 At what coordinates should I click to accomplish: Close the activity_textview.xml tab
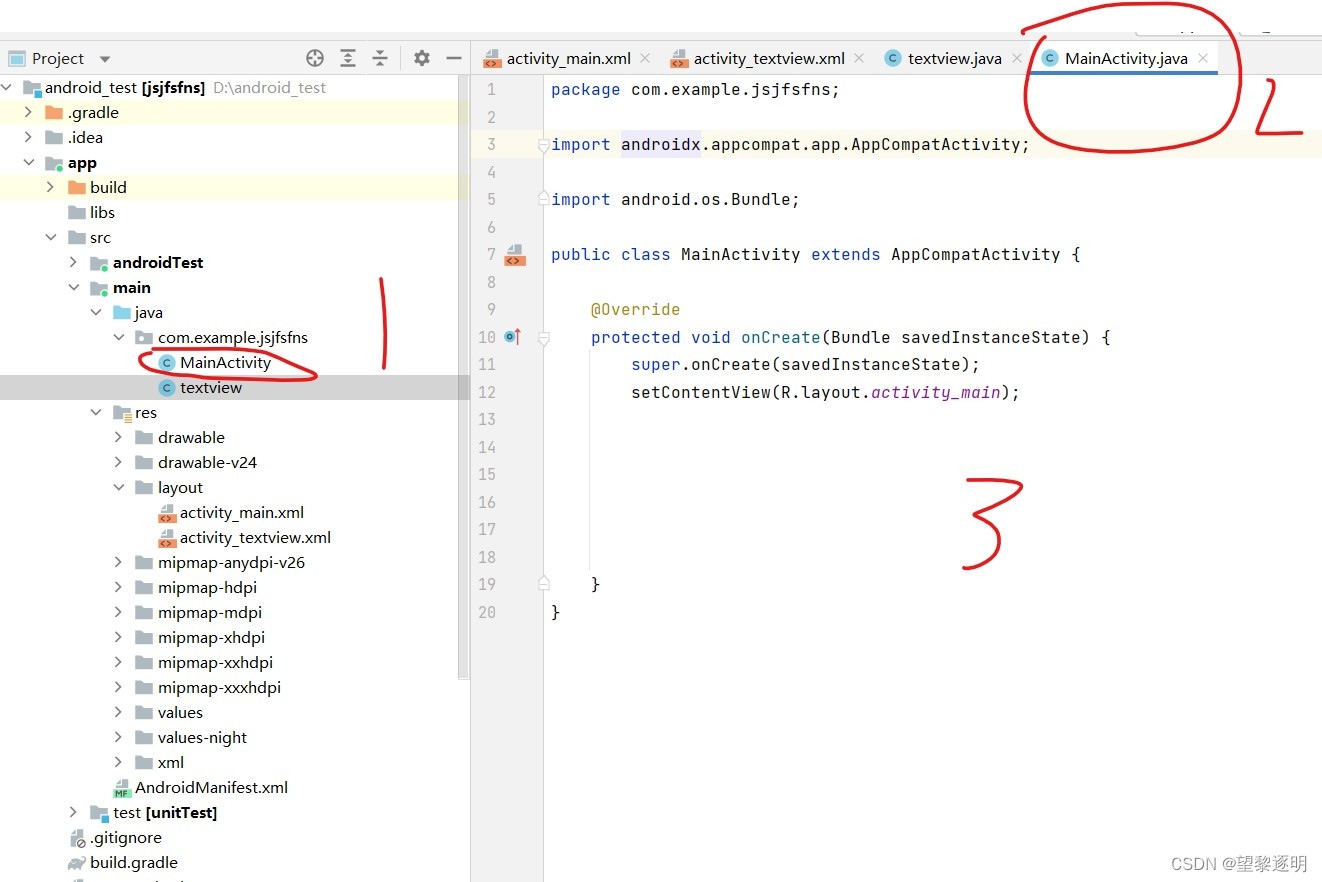pos(859,58)
